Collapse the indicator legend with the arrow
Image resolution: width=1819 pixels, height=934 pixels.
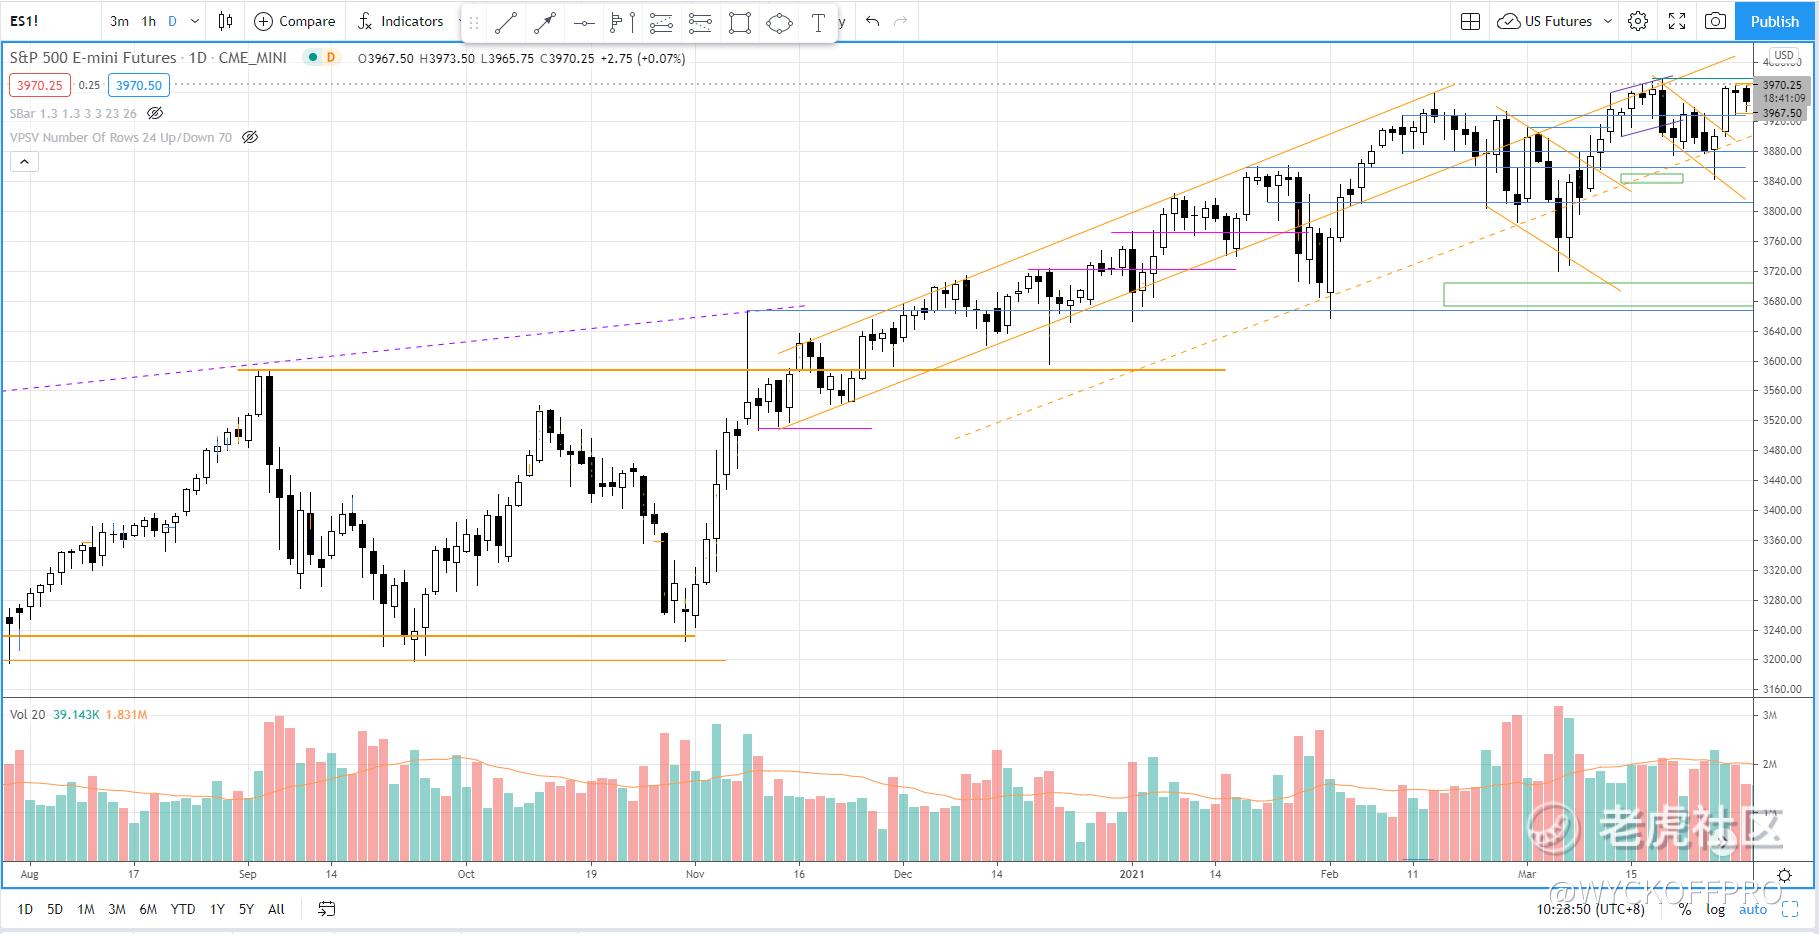coord(23,161)
